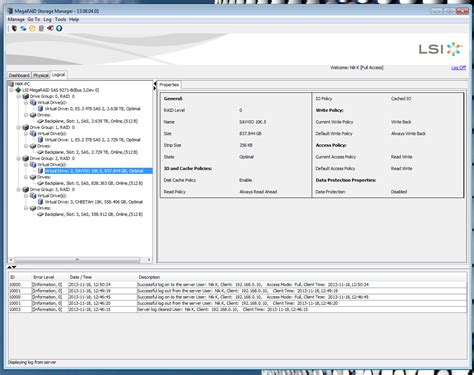Open the Manage menu
Screen dimensions: 474x375
pos(16,19)
